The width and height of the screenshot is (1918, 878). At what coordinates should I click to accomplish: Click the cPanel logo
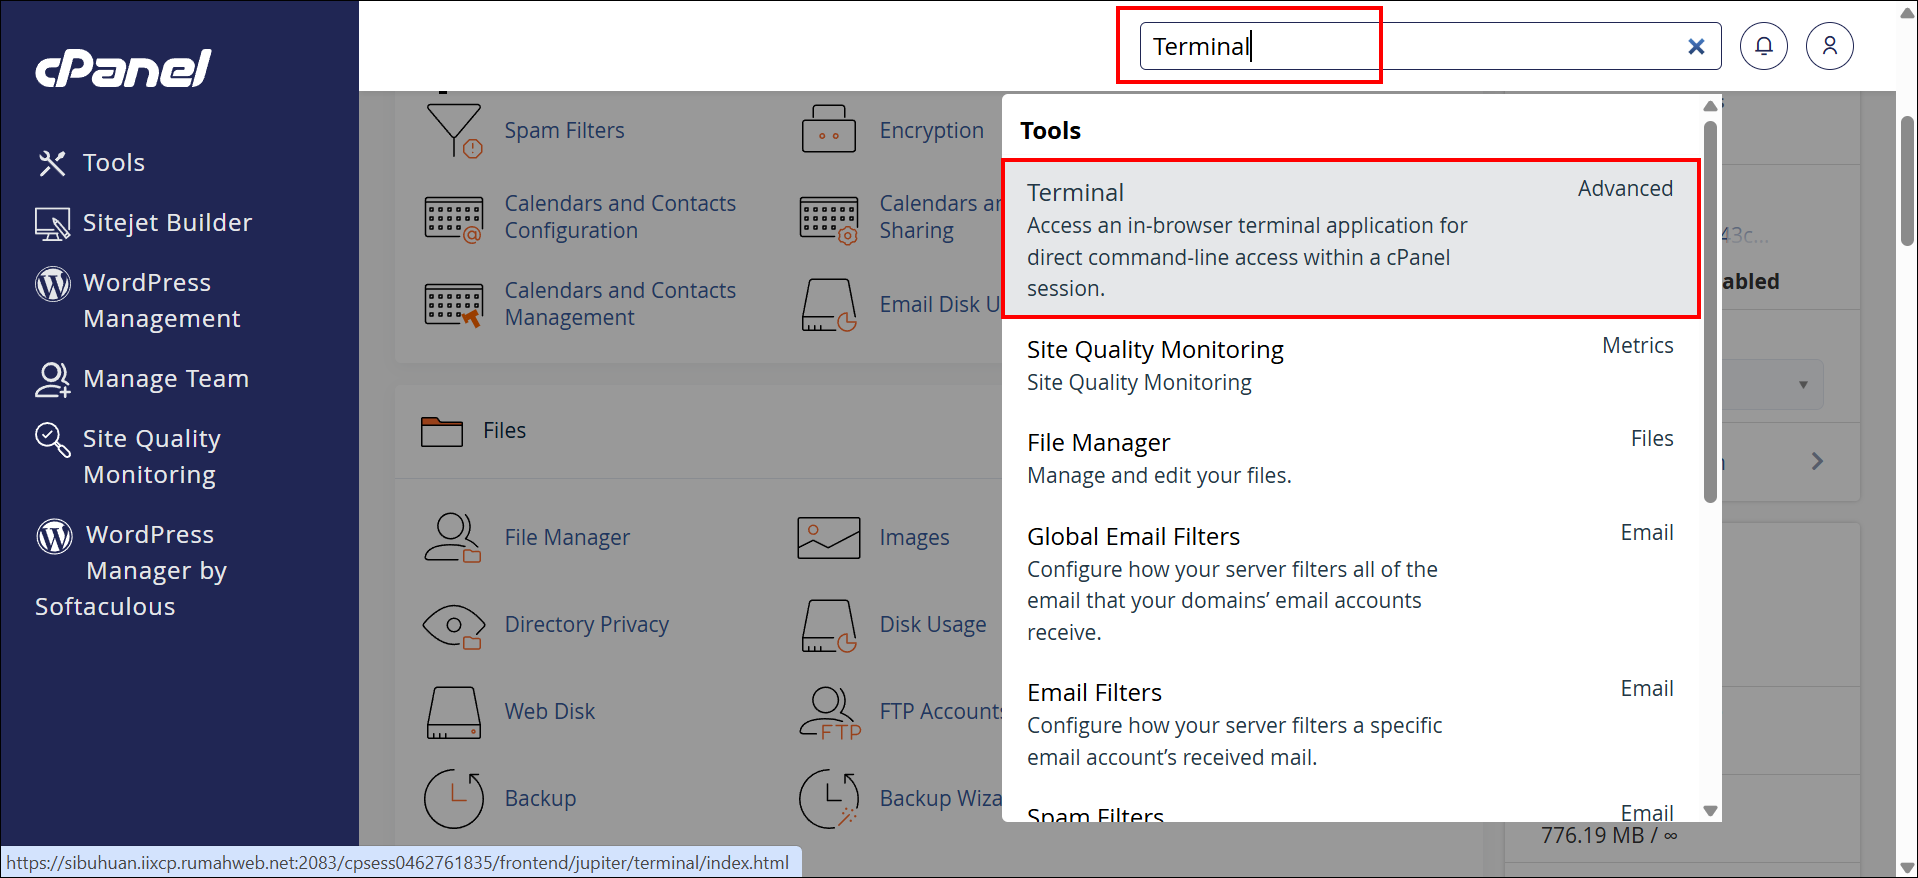(124, 69)
